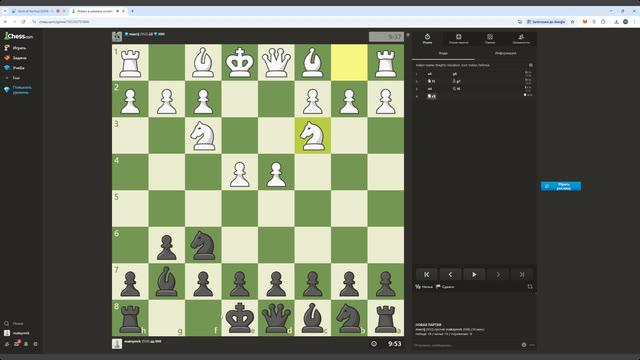The height and width of the screenshot is (360, 640).
Task: Select move 3 black Nf6 in move list
Action: [456, 89]
